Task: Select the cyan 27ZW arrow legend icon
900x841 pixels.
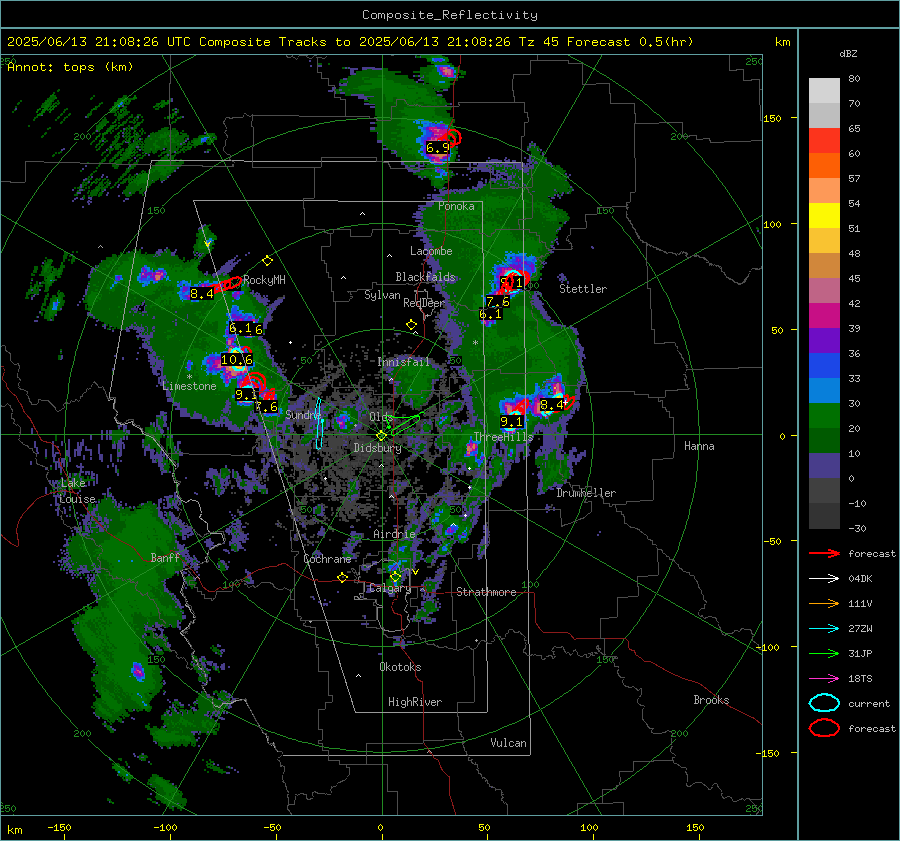Action: pos(824,629)
